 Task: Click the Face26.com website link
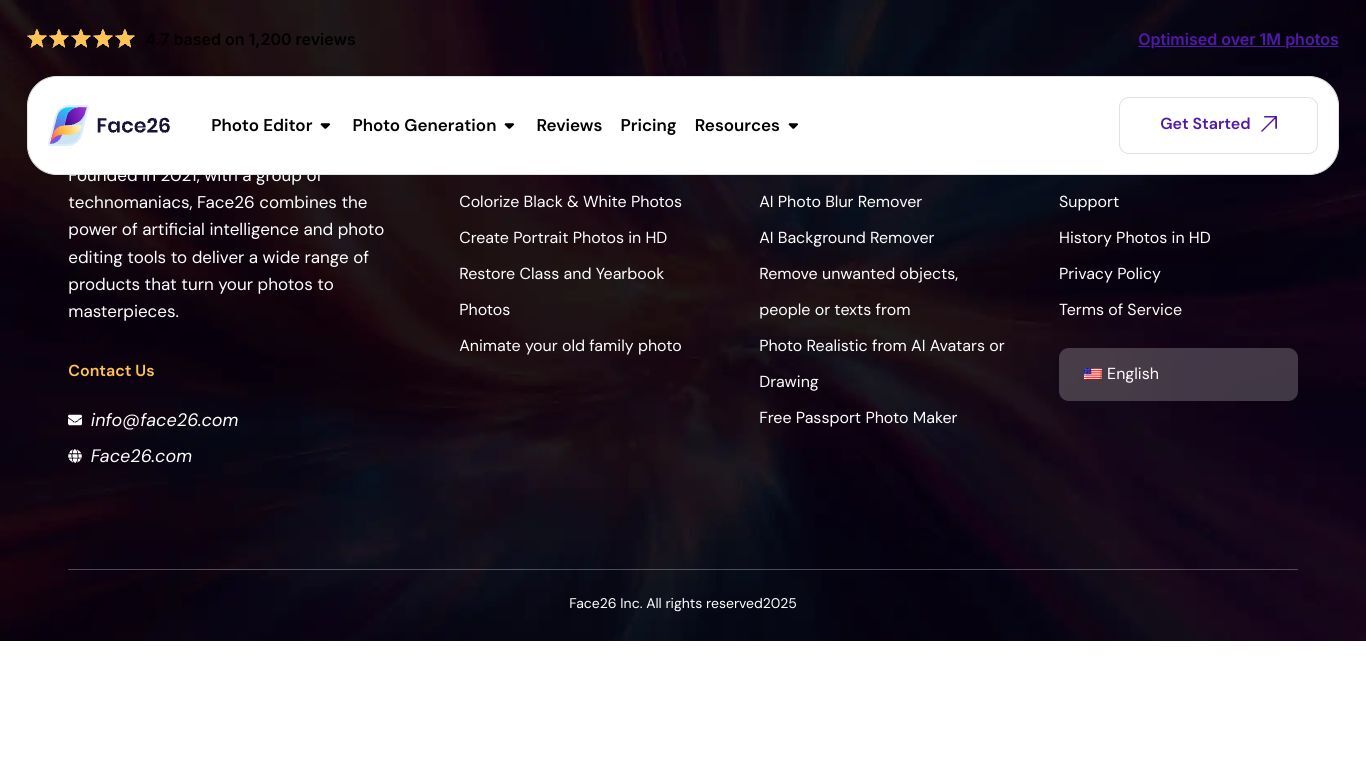pyautogui.click(x=141, y=456)
